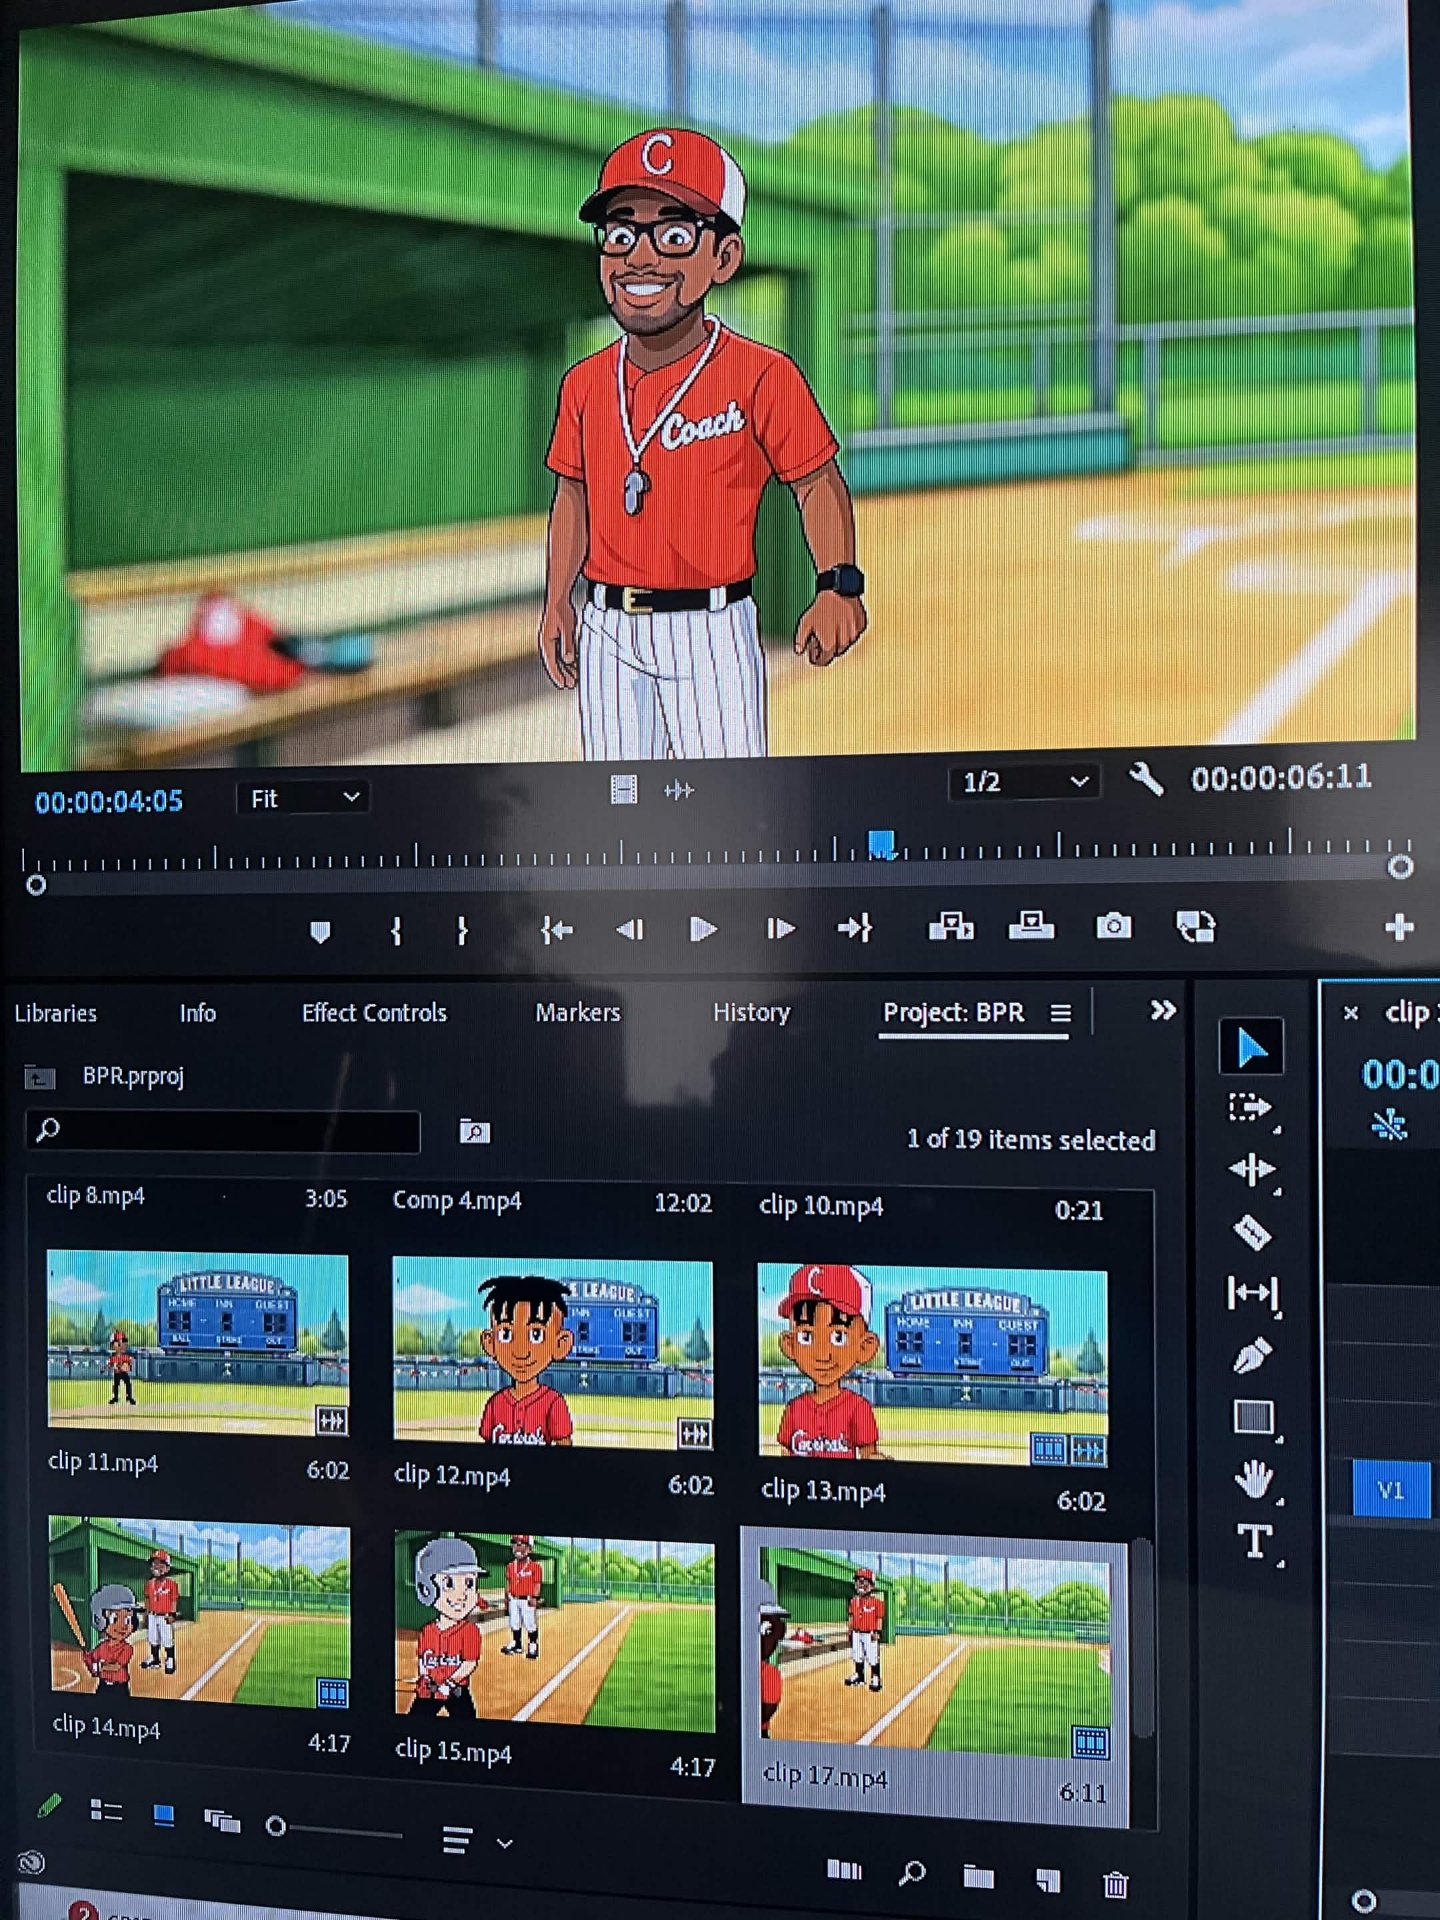Click the Add Marker button
Image resolution: width=1440 pixels, height=1920 pixels.
[320, 932]
